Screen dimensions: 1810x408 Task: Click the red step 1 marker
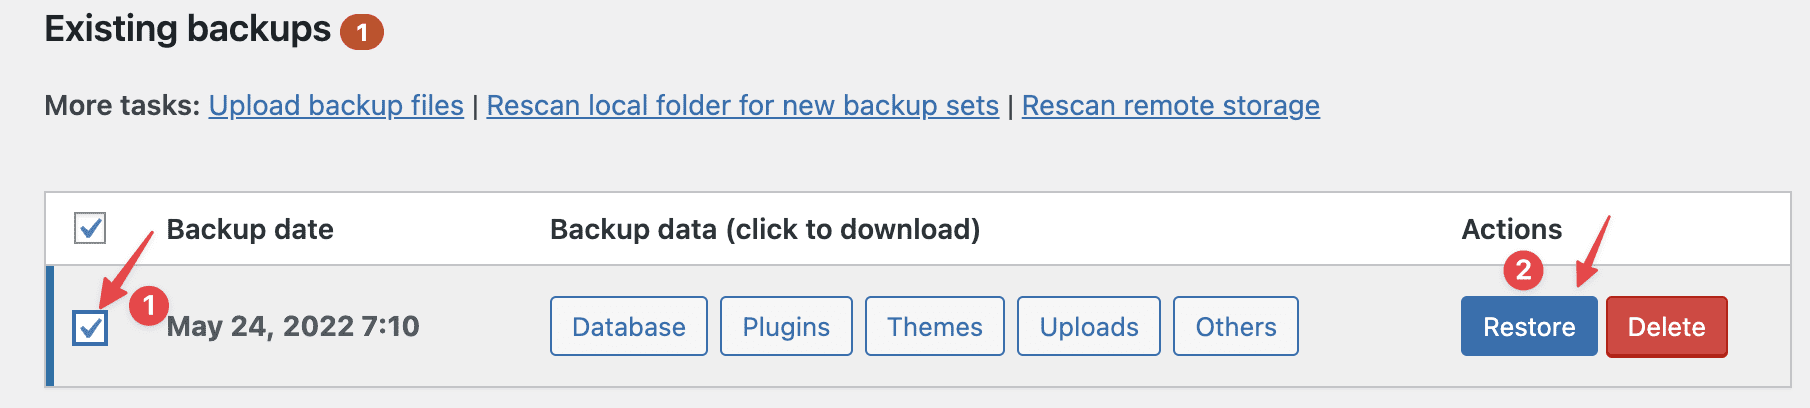(x=149, y=305)
